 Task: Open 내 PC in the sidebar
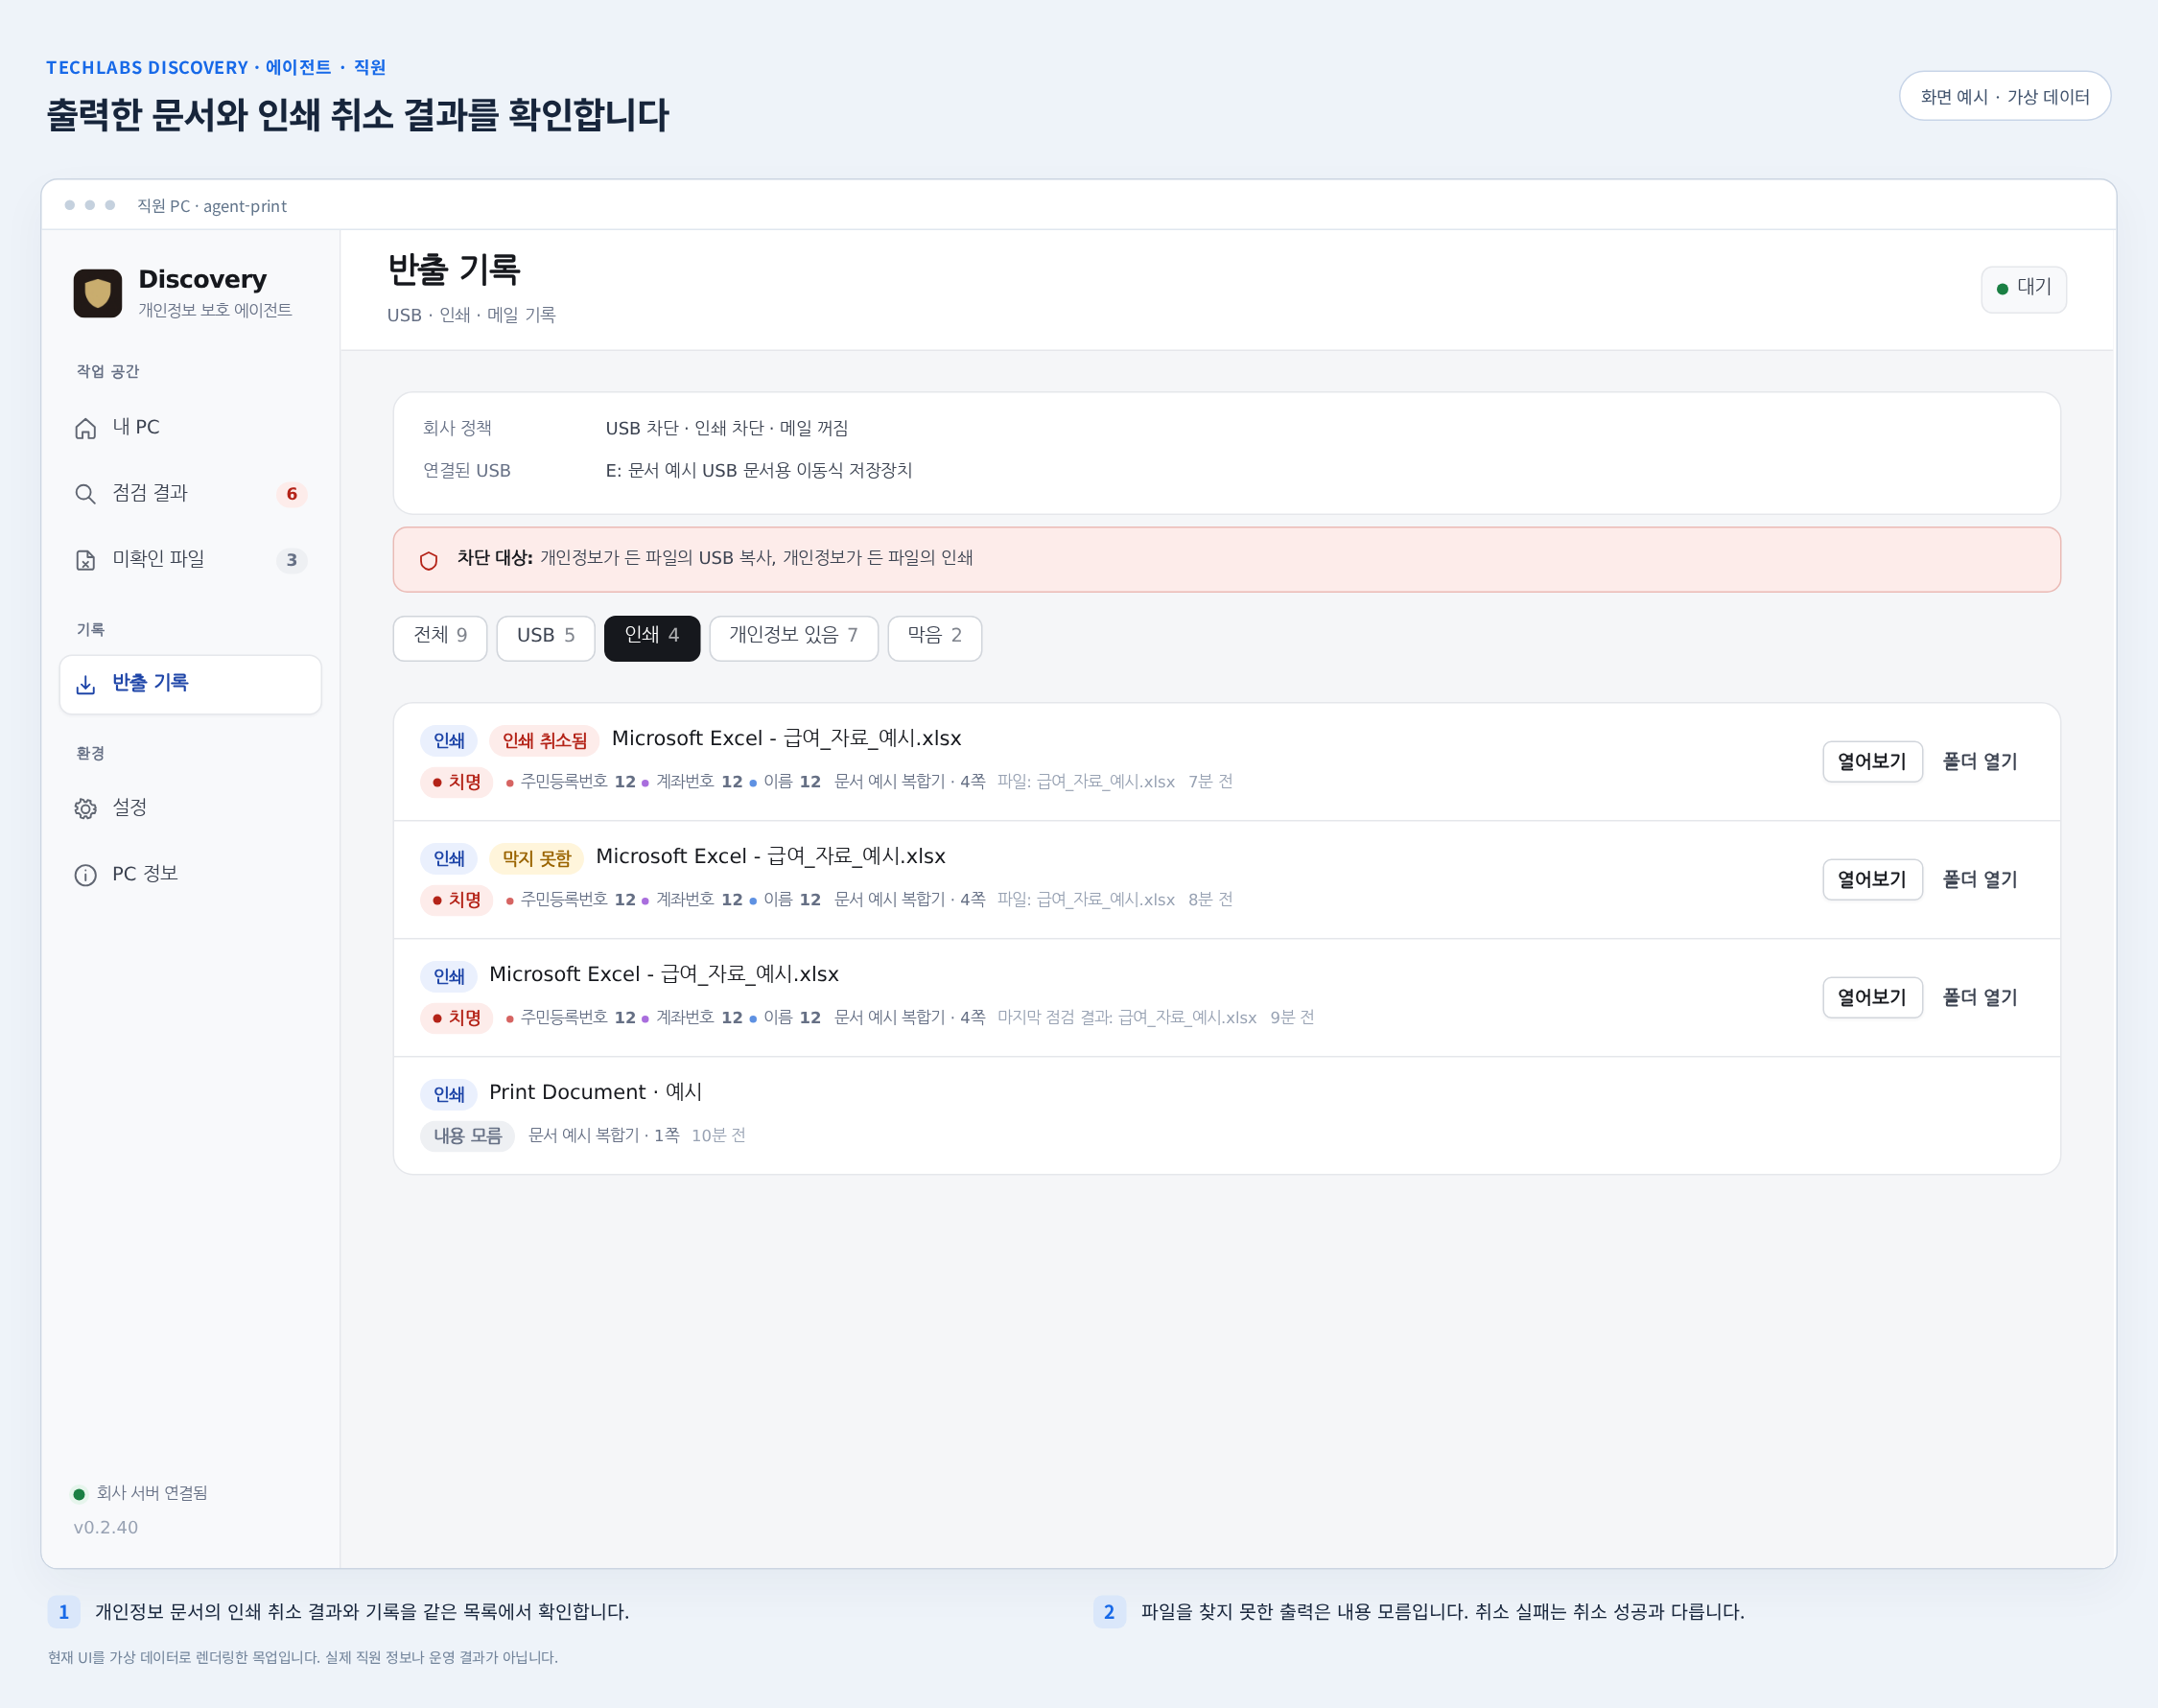pyautogui.click(x=190, y=428)
